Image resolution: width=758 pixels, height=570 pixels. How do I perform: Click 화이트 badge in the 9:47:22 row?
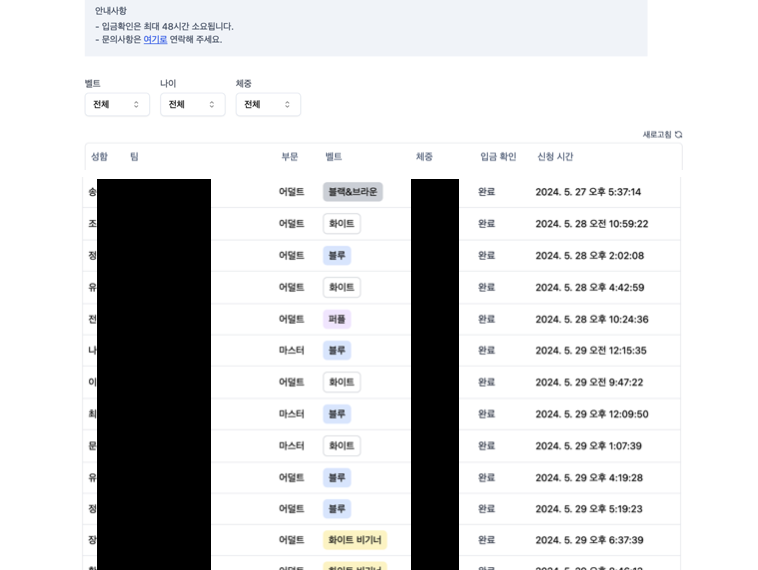pyautogui.click(x=342, y=382)
